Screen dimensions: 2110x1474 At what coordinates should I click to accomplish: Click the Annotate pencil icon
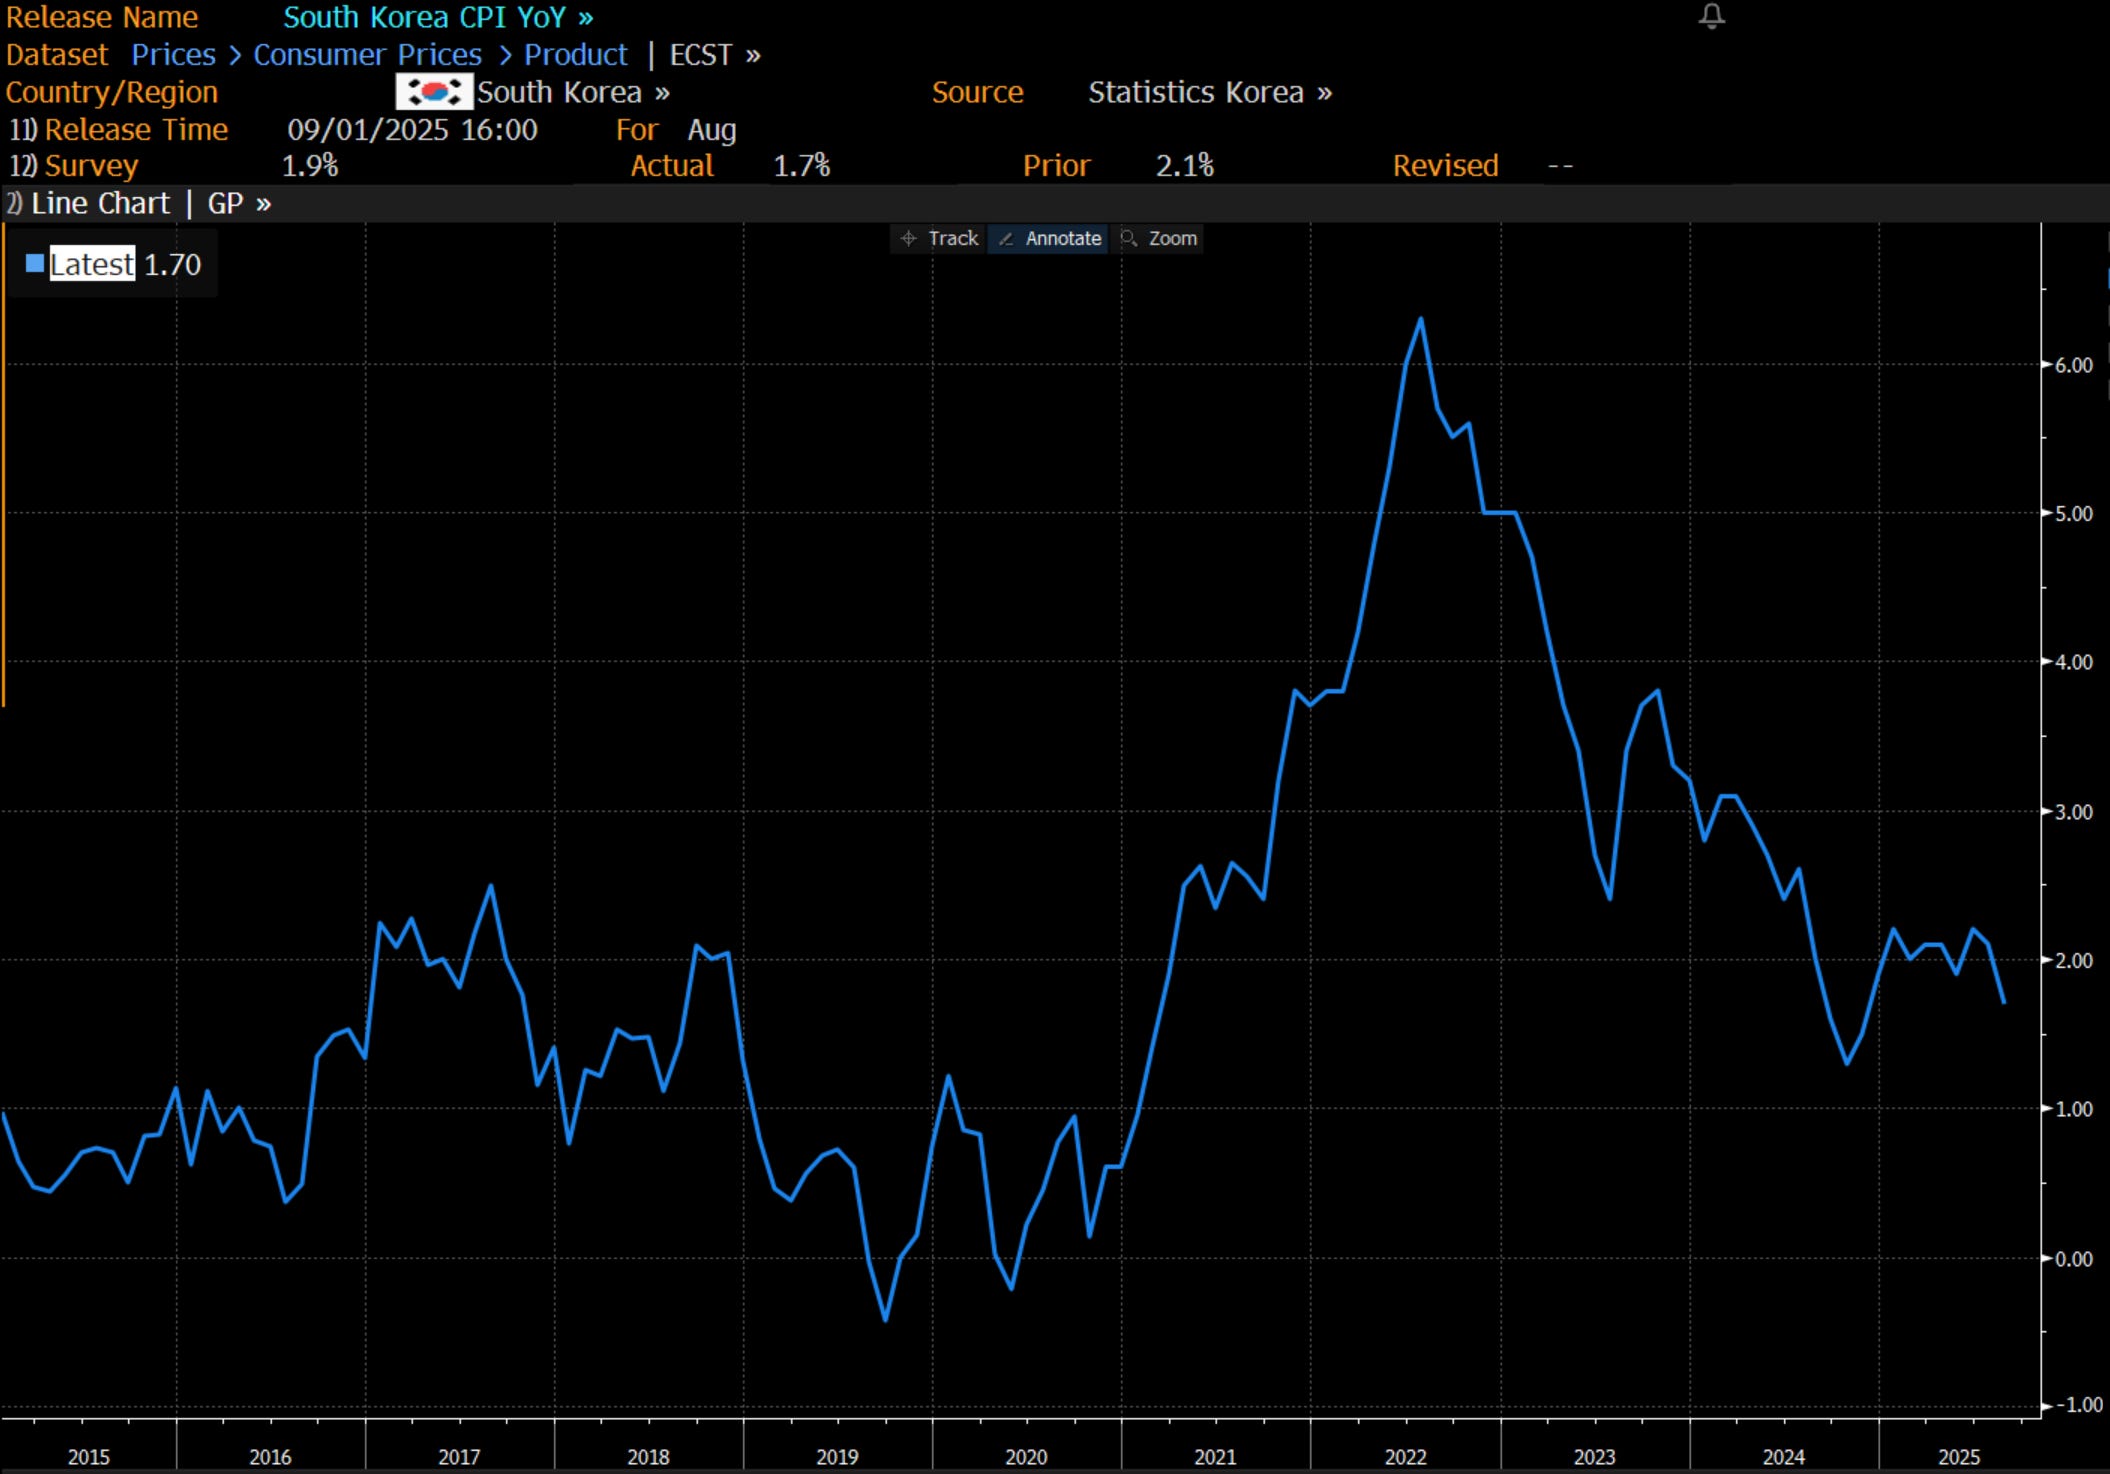coord(1006,238)
